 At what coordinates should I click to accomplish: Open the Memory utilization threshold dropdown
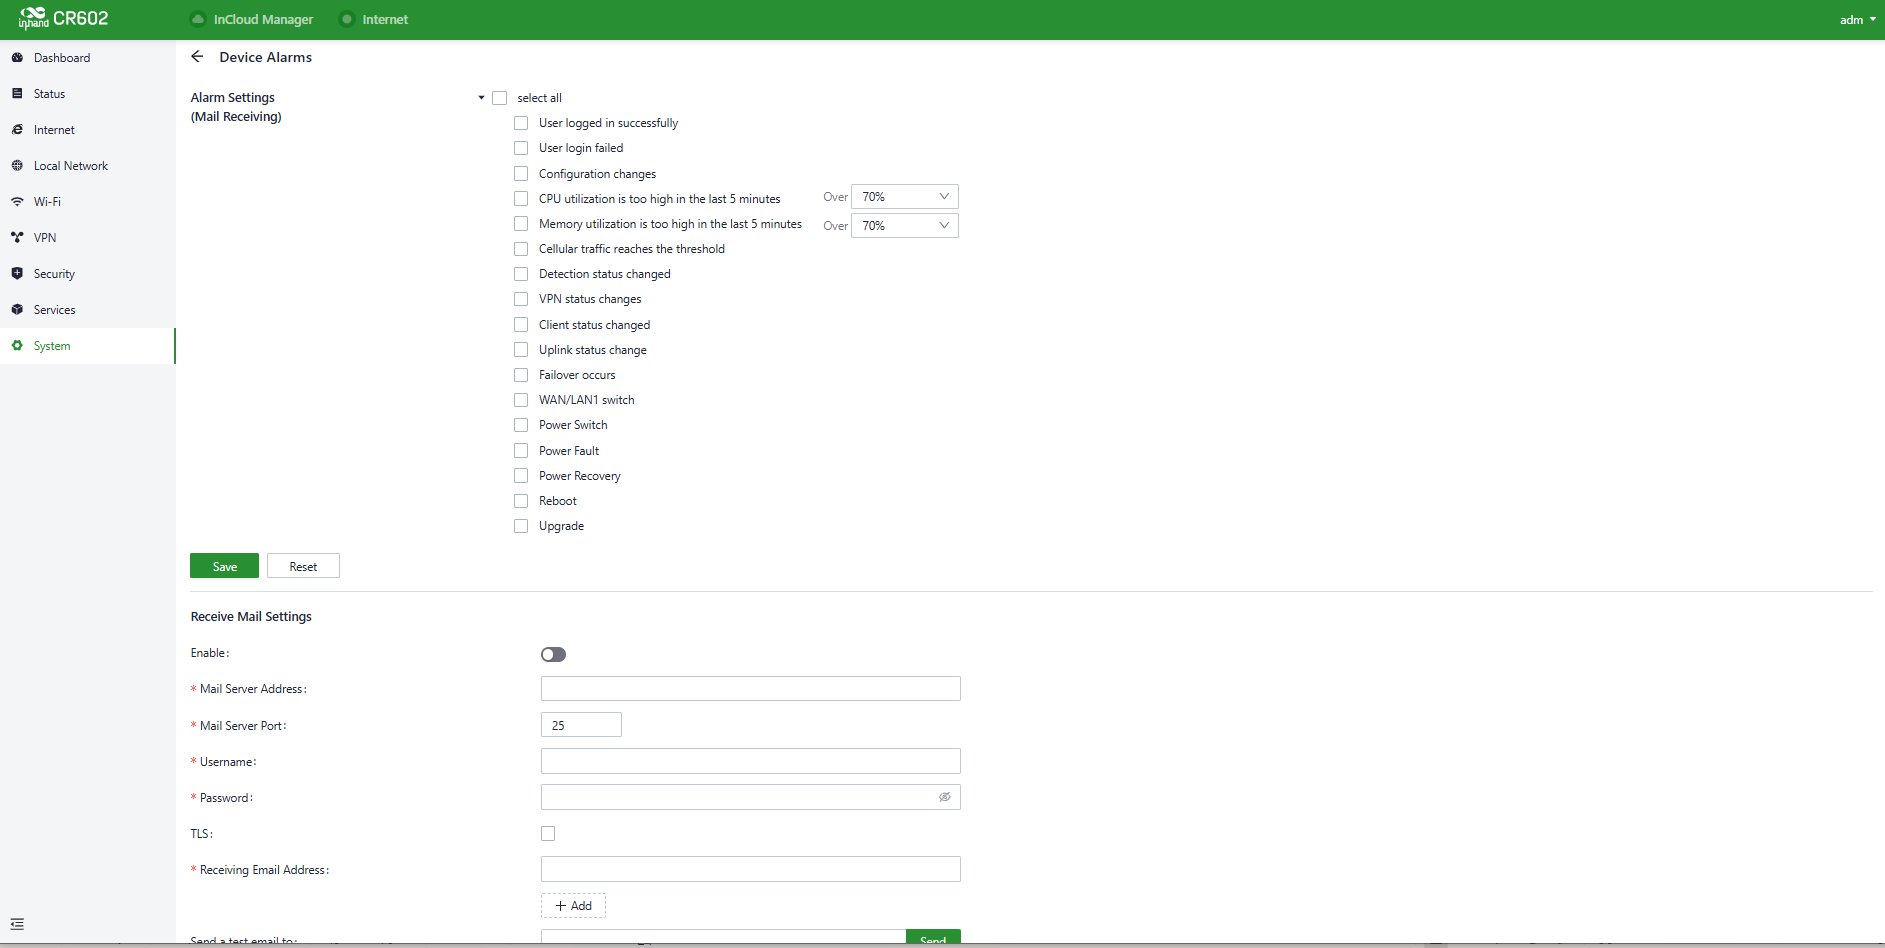pos(904,226)
